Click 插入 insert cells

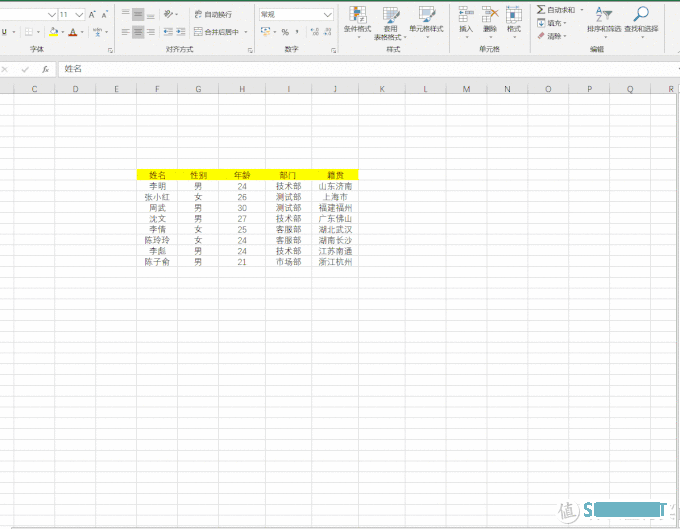(466, 22)
